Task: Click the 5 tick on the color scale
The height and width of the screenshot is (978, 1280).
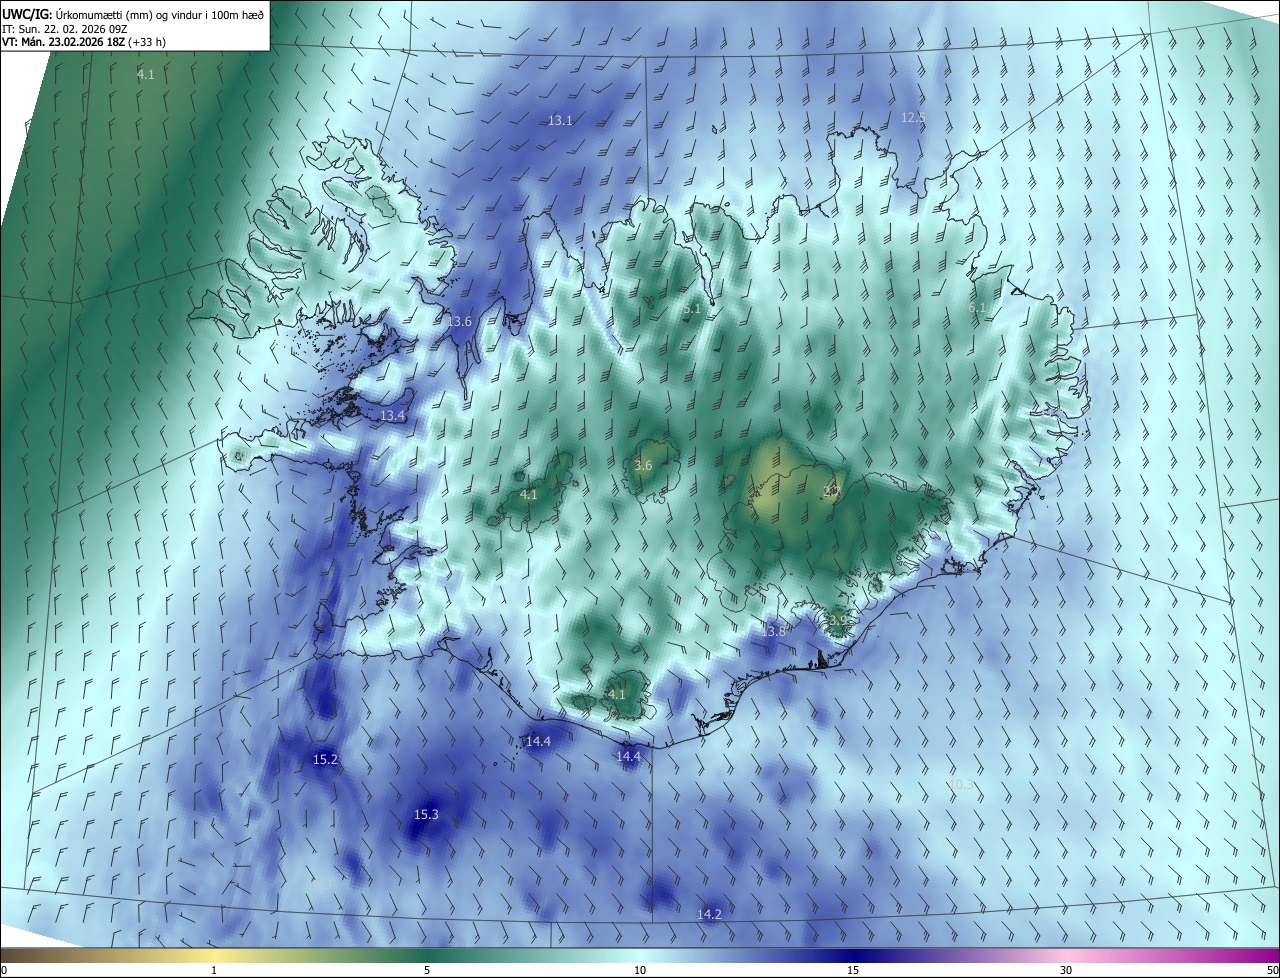Action: point(427,970)
